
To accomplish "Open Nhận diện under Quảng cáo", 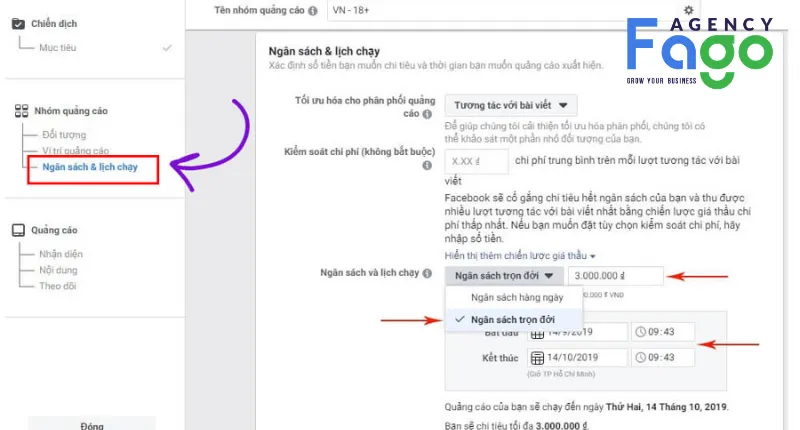I will pyautogui.click(x=61, y=254).
